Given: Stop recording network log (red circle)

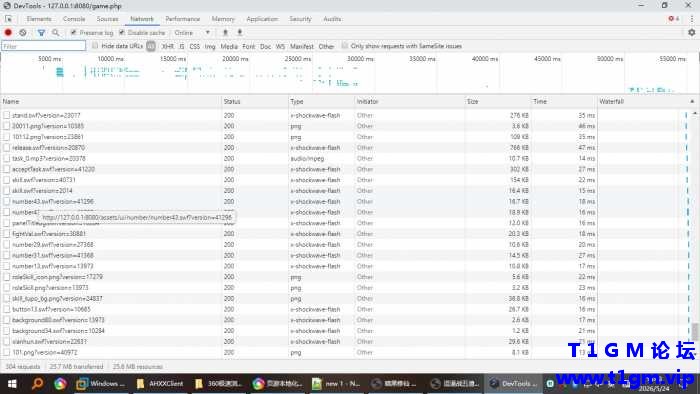Looking at the screenshot, I should pyautogui.click(x=8, y=32).
